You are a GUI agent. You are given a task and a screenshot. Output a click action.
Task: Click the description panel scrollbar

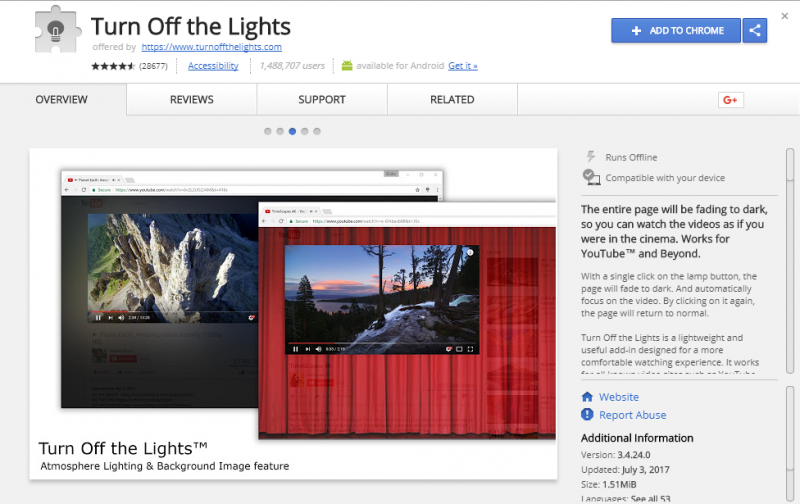click(x=790, y=260)
